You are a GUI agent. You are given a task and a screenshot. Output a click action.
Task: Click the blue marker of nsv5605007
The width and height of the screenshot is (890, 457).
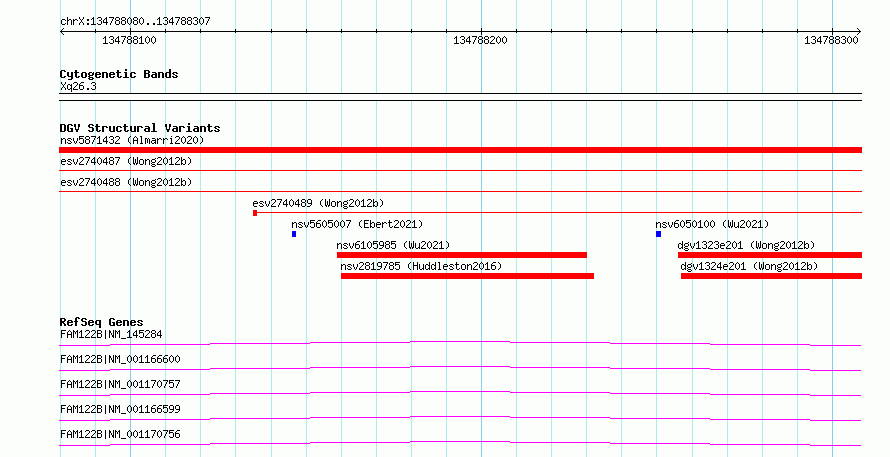[x=294, y=234]
